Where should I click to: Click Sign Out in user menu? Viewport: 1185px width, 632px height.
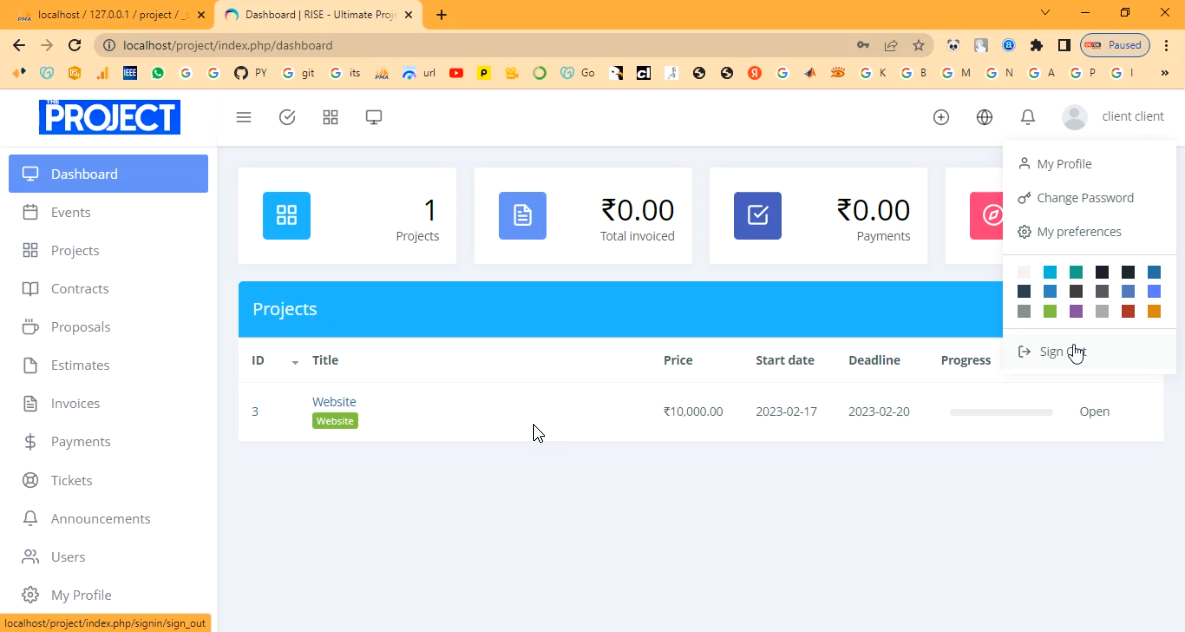tap(1062, 352)
